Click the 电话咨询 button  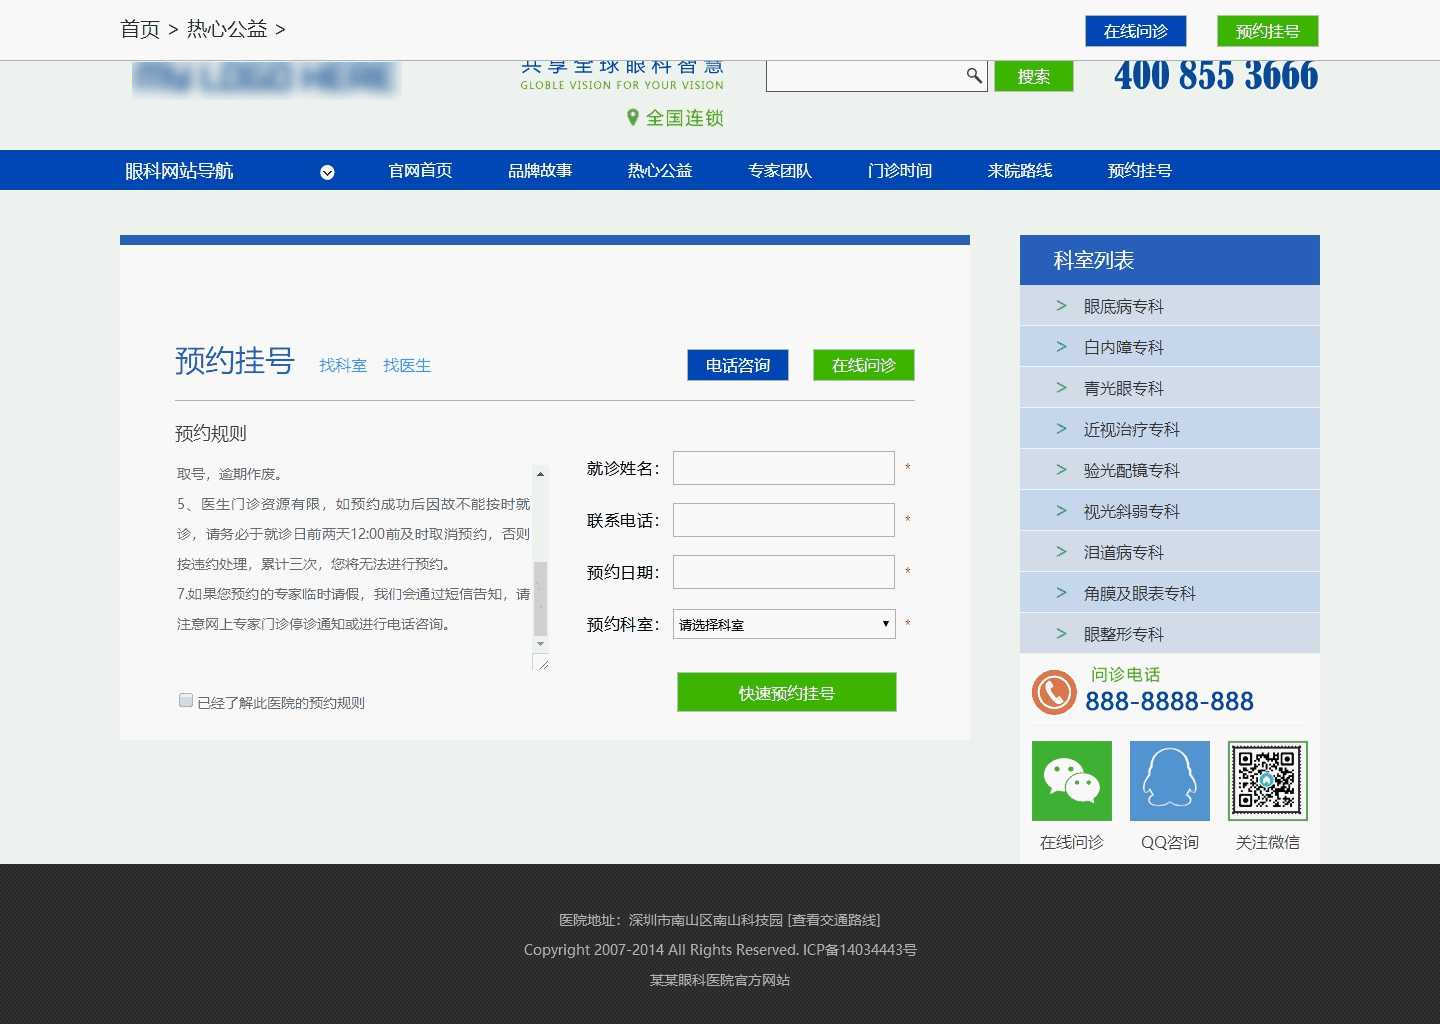pyautogui.click(x=737, y=365)
